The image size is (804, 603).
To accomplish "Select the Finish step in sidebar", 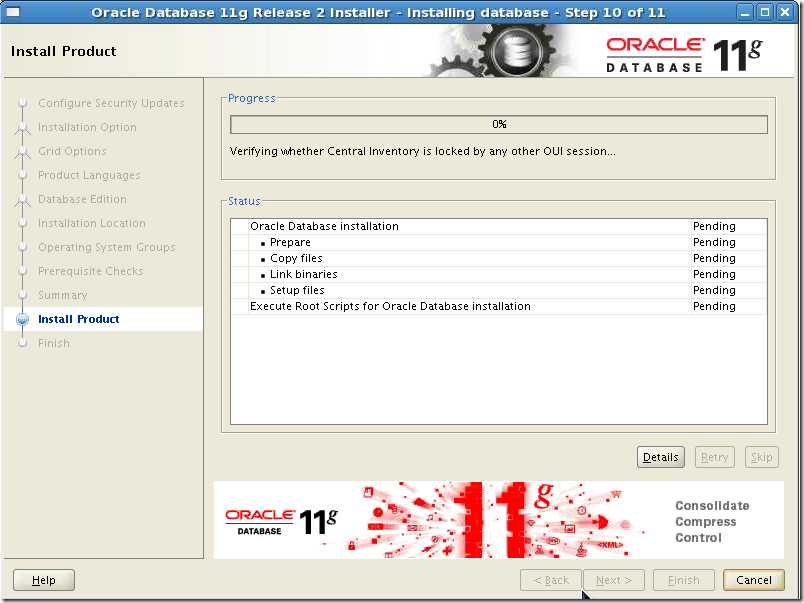I will pyautogui.click(x=53, y=343).
